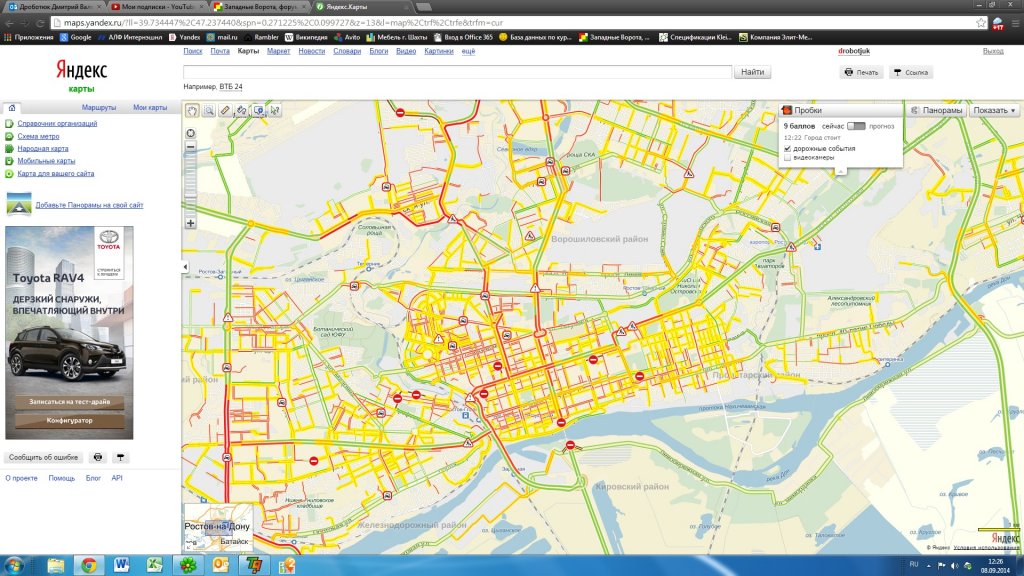The width and height of the screenshot is (1024, 576).
Task: Select the magnifier zoom-area tool
Action: coord(208,110)
